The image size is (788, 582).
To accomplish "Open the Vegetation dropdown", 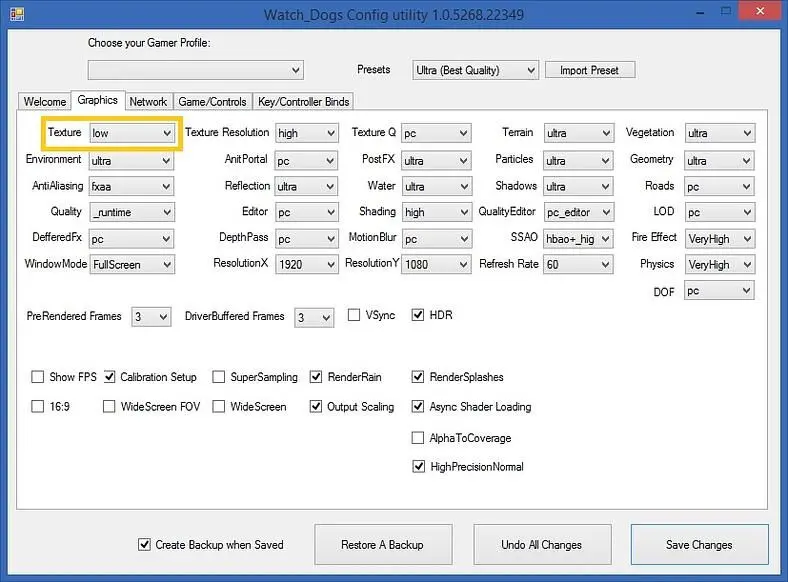I will pyautogui.click(x=720, y=133).
